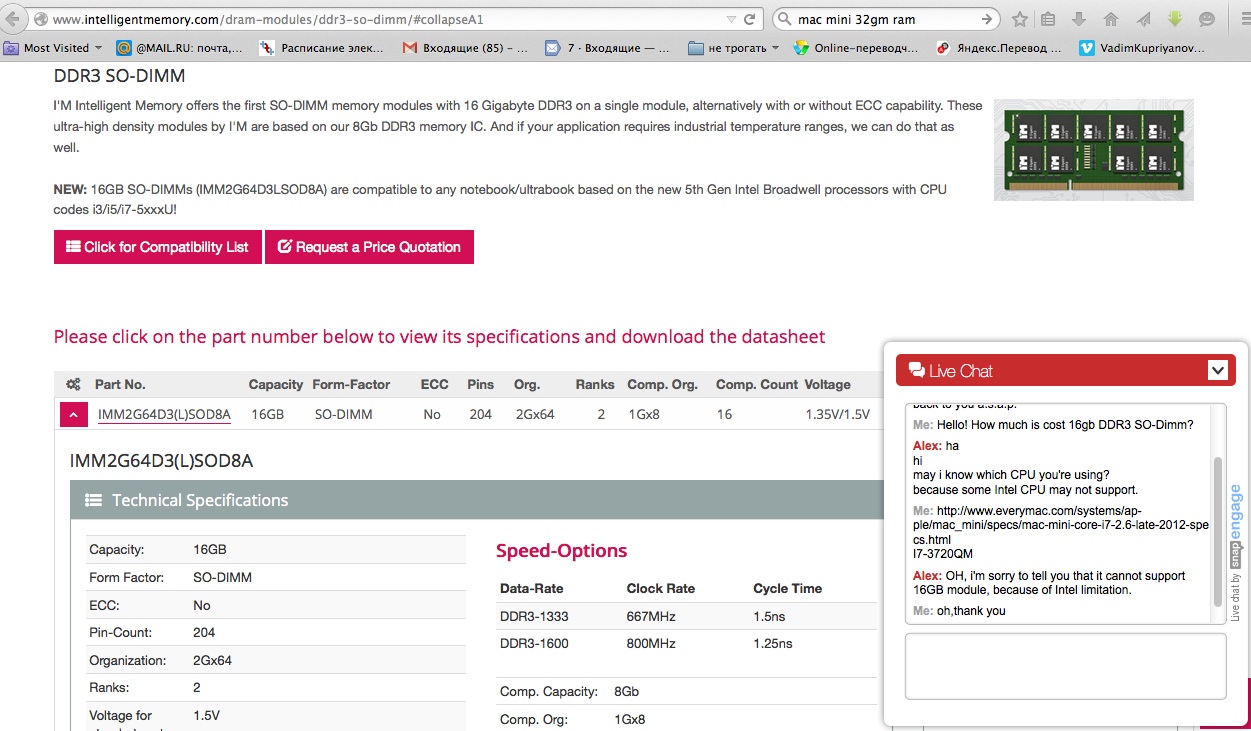Open the Входящие (85) Gmail bookmark
Screen dimensions: 1251x731
[466, 47]
